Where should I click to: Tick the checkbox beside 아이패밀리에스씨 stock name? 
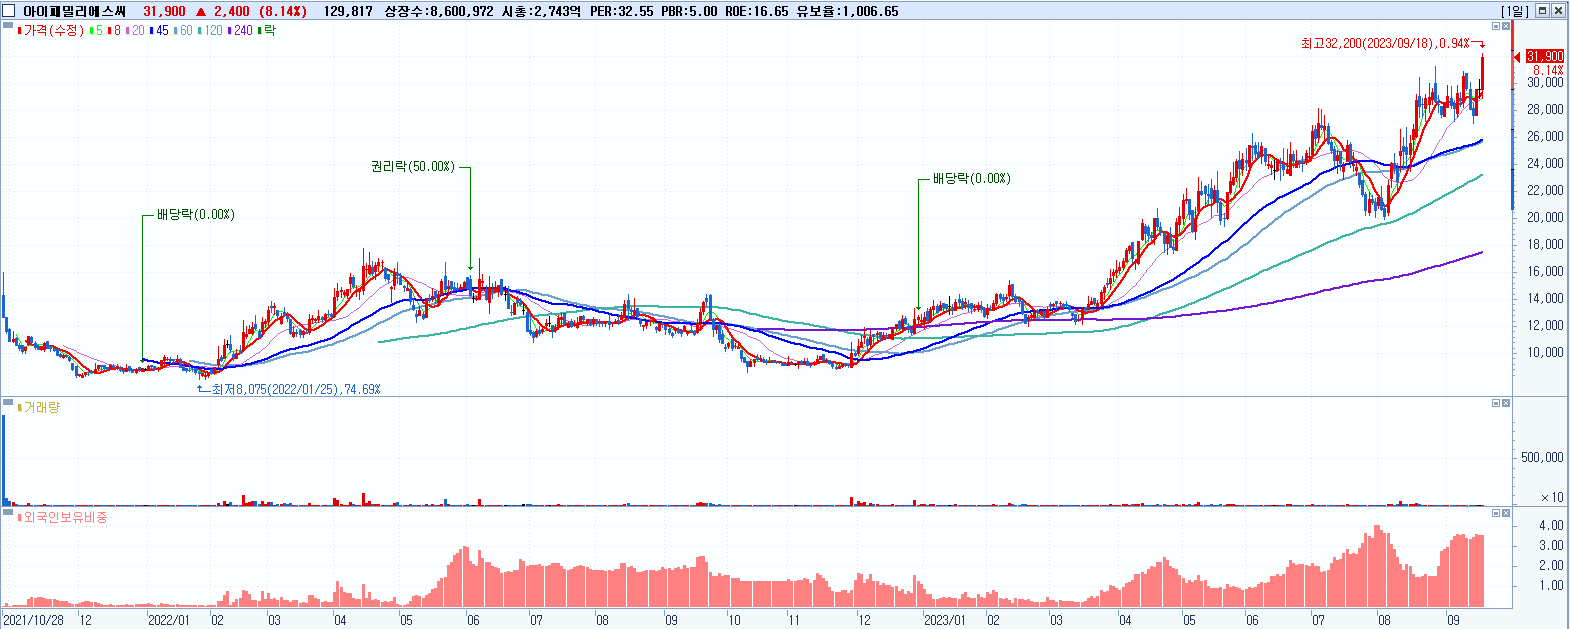click(x=9, y=11)
